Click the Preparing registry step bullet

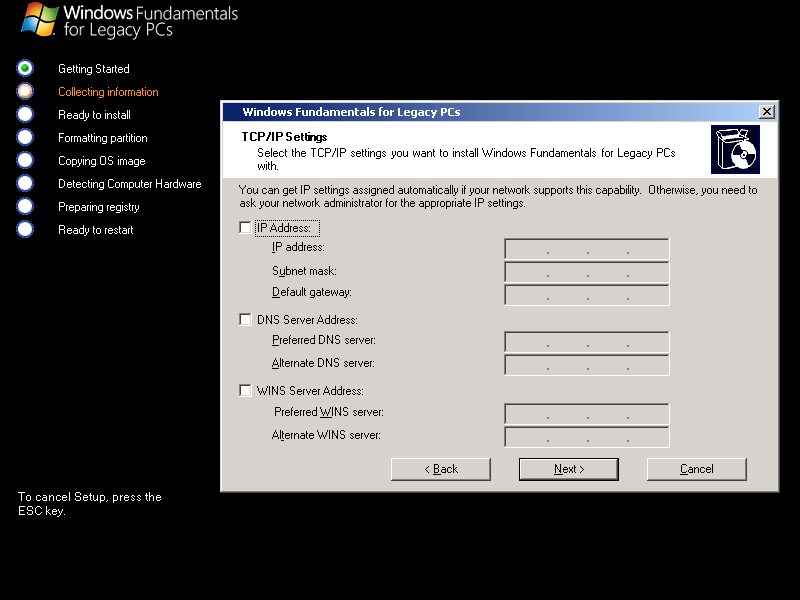pos(25,206)
